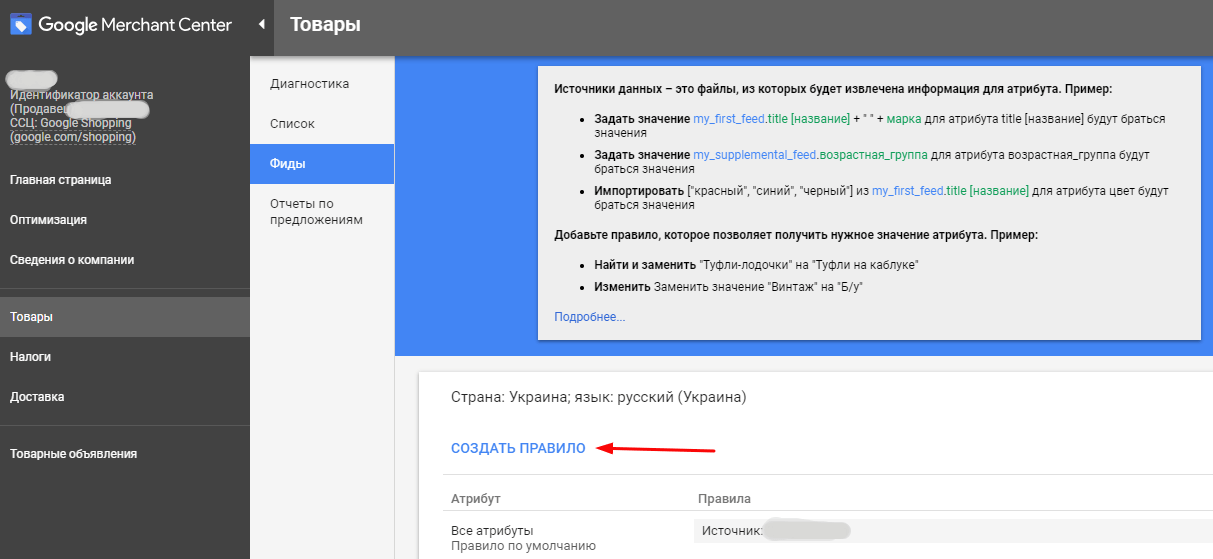Click the Идентификатор аккаунта text
The height and width of the screenshot is (559, 1213).
tap(82, 95)
